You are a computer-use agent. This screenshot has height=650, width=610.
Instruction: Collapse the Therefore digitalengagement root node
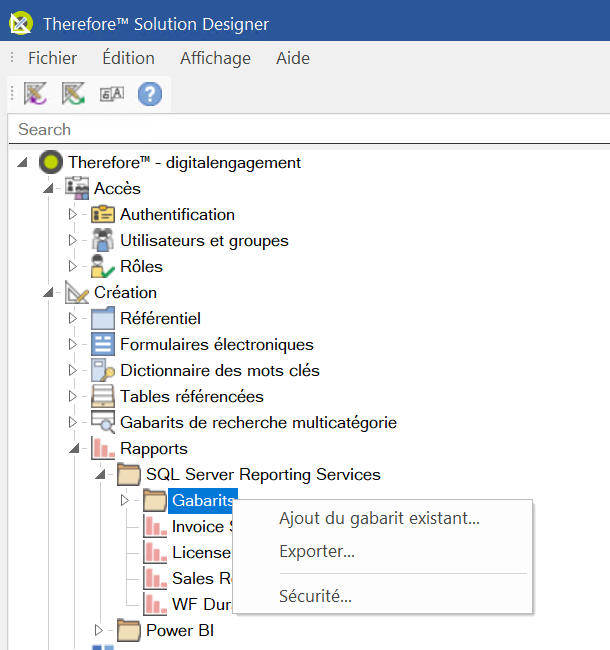click(22, 162)
